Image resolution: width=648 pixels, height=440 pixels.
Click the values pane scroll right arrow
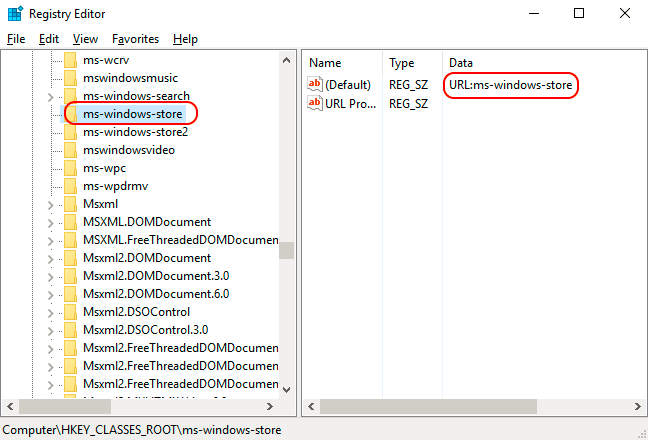click(x=638, y=407)
